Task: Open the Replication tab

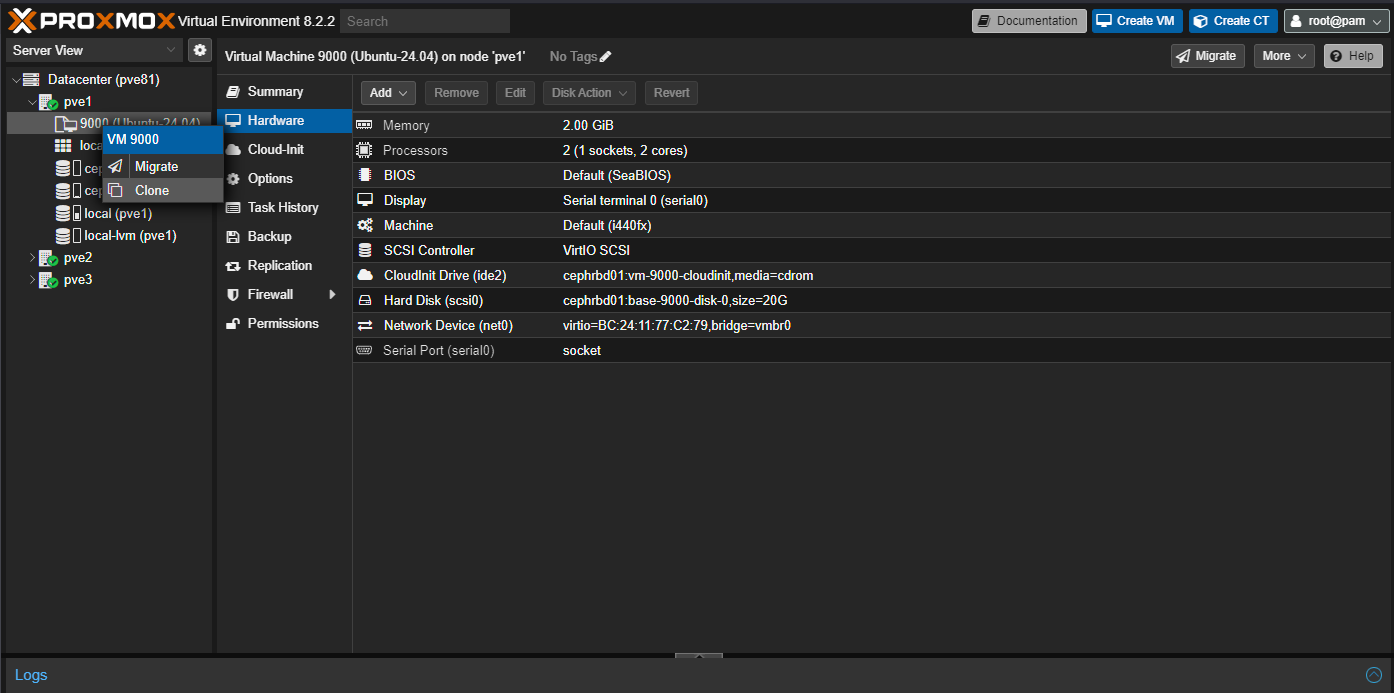Action: 284,266
